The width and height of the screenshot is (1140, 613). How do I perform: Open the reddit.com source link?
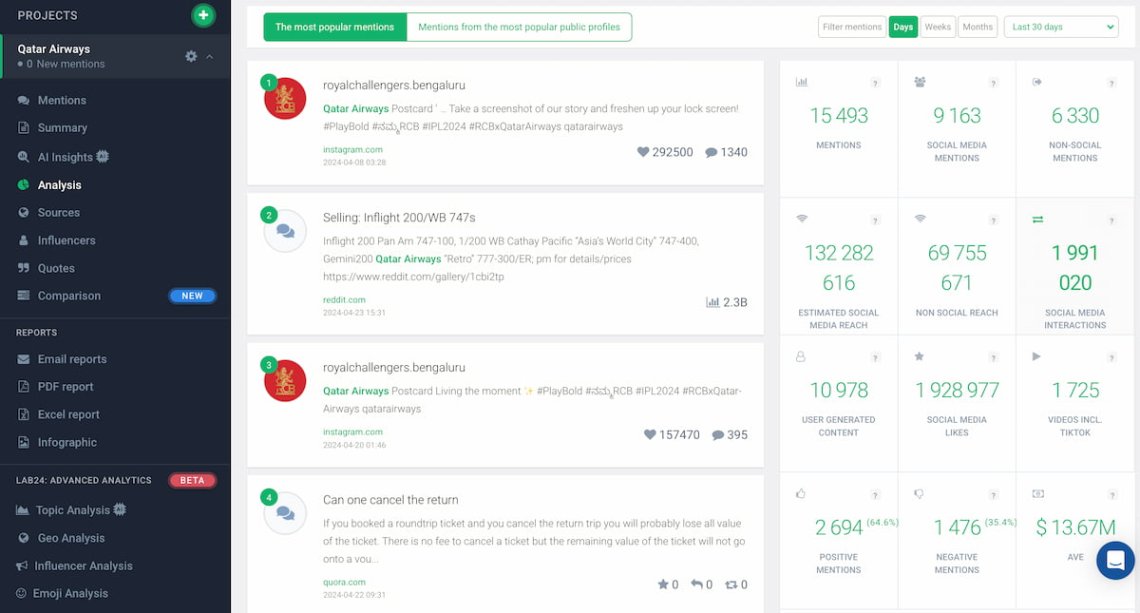click(x=344, y=300)
